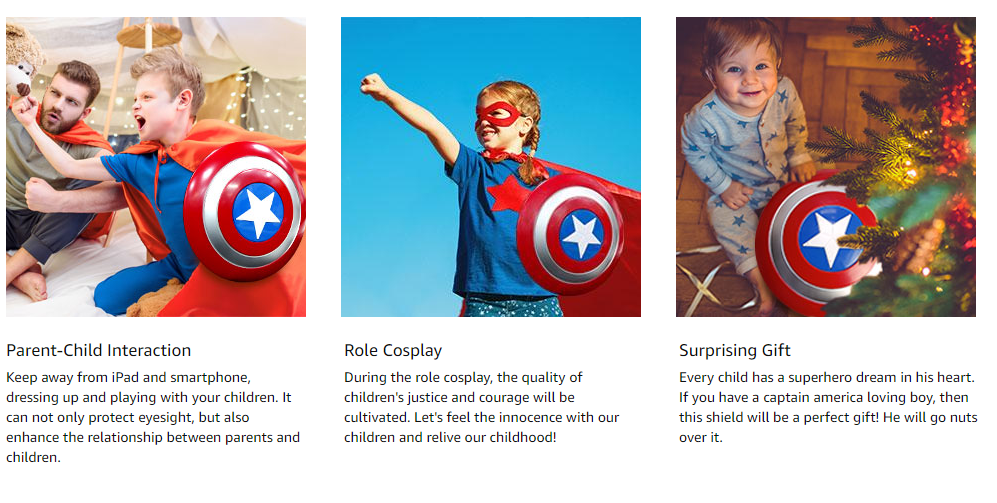Image resolution: width=997 pixels, height=503 pixels.
Task: Click the 'Parent-Child Interaction' heading
Action: [x=98, y=350]
